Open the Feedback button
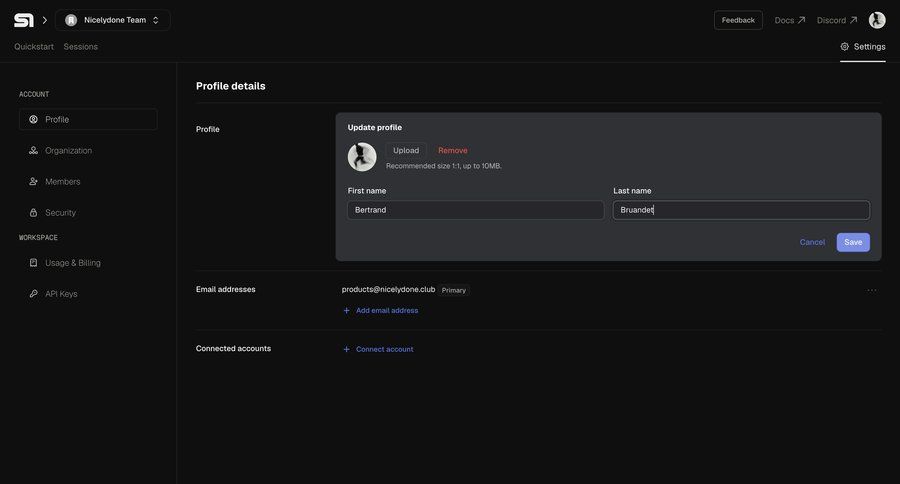900x484 pixels. (x=738, y=20)
